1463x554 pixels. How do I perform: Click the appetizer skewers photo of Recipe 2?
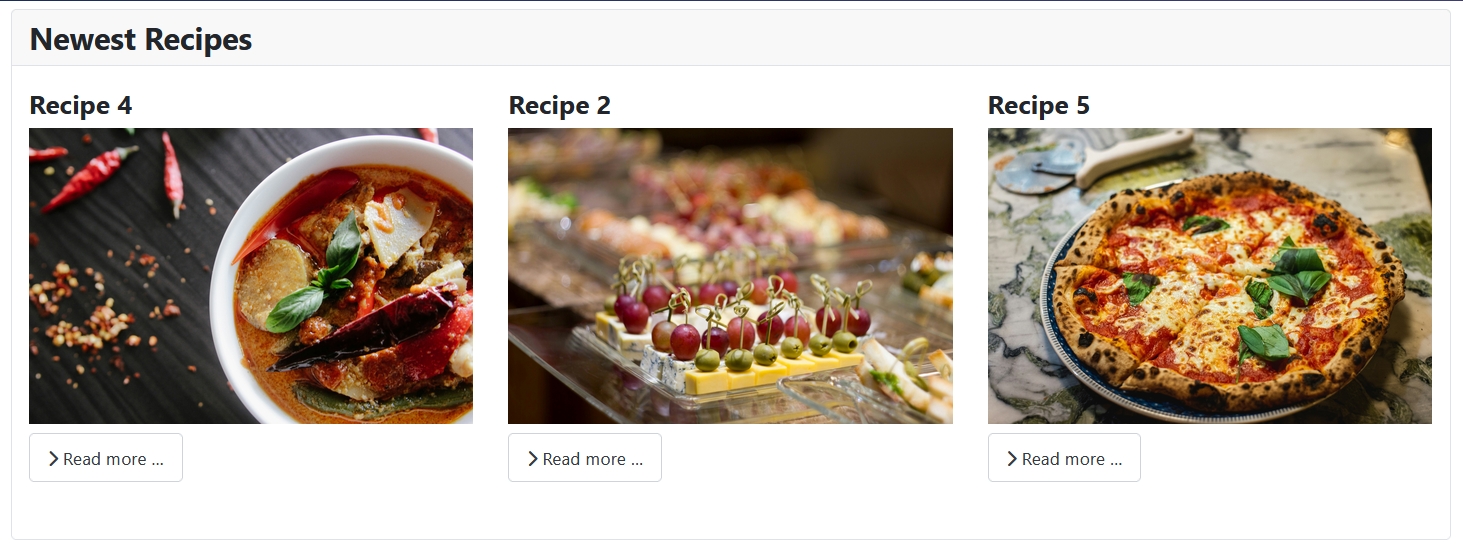pyautogui.click(x=730, y=276)
